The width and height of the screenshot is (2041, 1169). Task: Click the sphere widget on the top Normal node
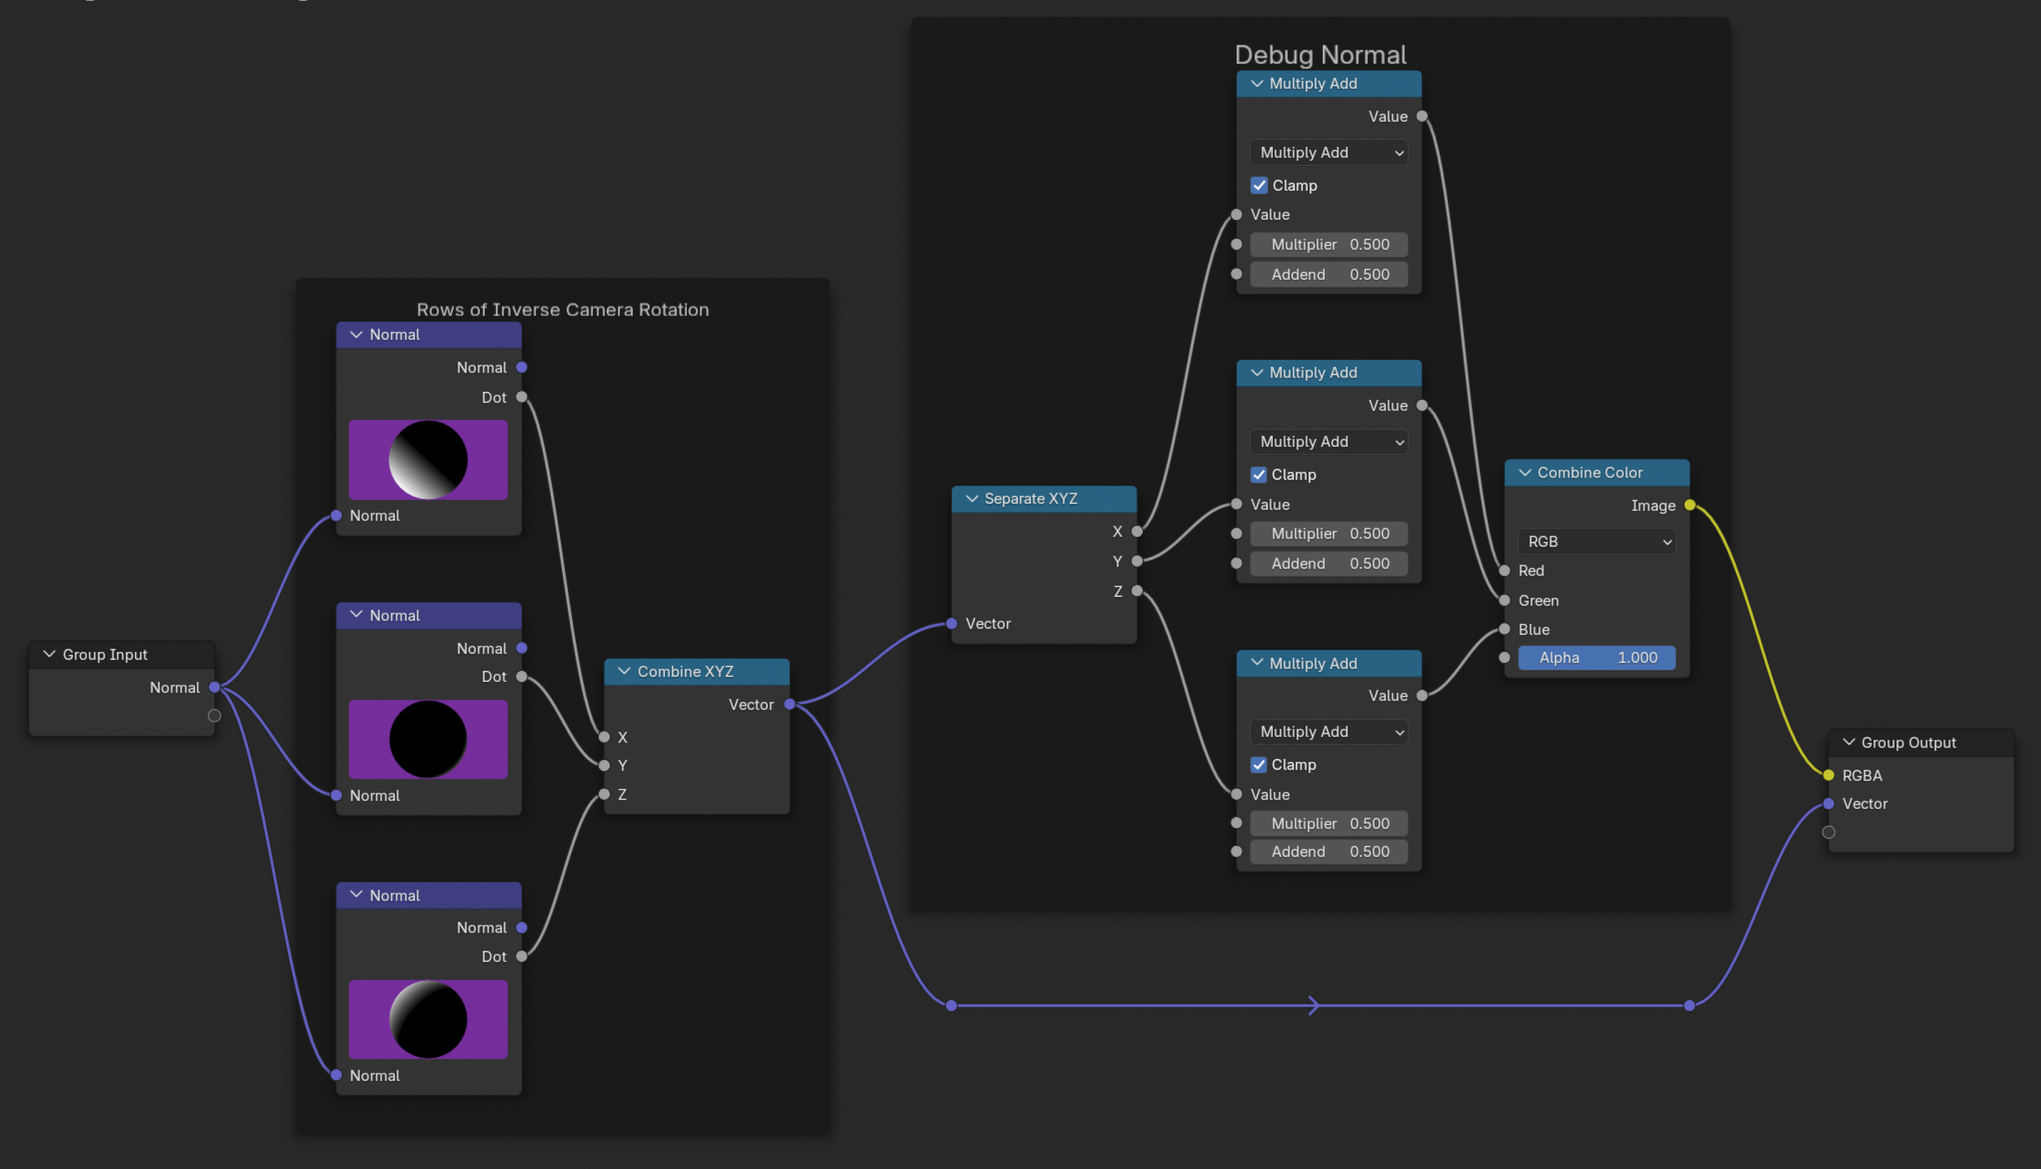(428, 459)
